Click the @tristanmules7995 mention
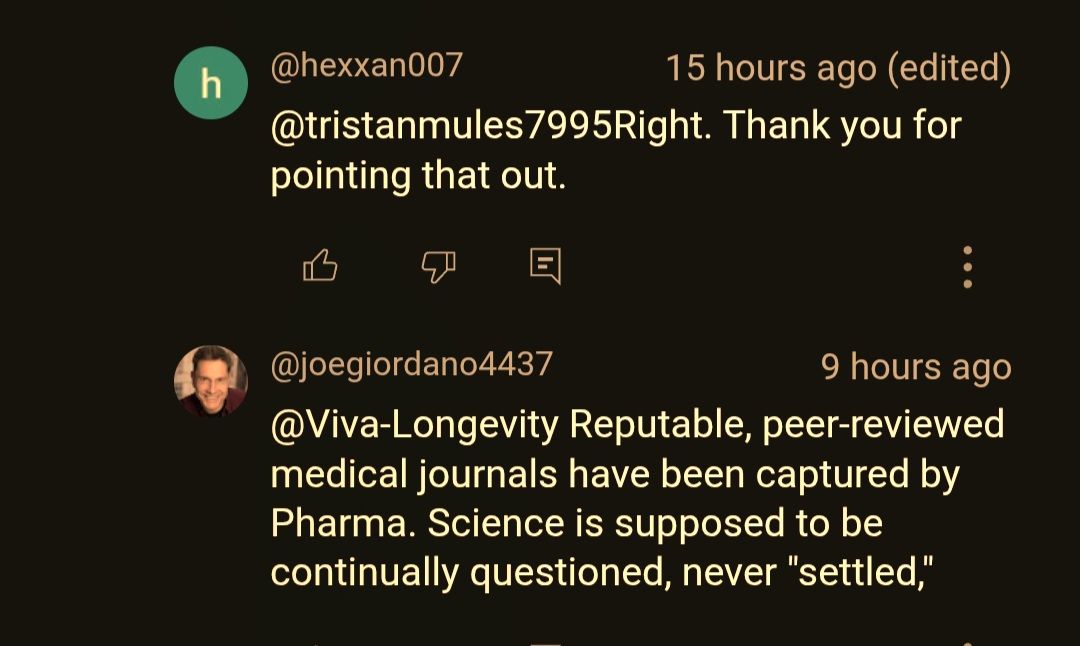The width and height of the screenshot is (1080, 646). click(x=441, y=126)
